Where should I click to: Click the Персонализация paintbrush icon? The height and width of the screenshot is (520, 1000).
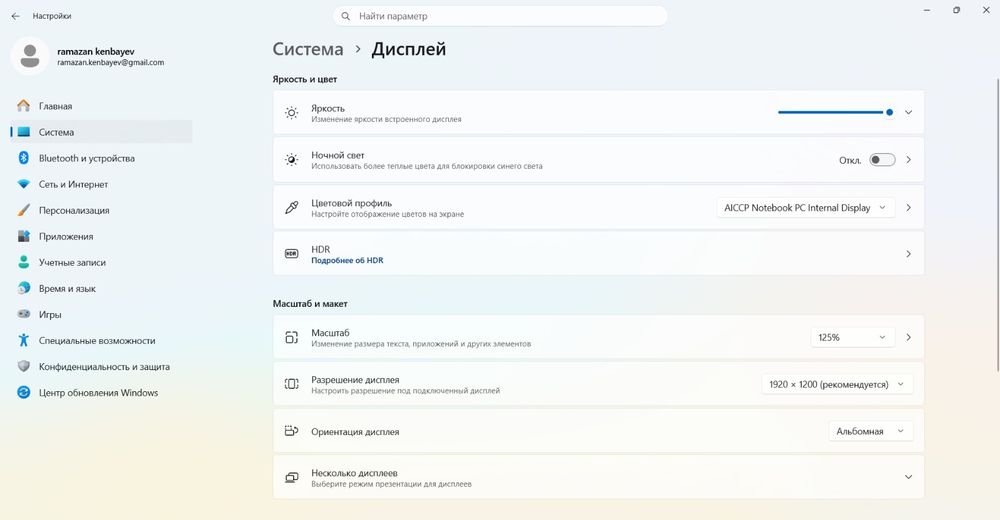24,210
